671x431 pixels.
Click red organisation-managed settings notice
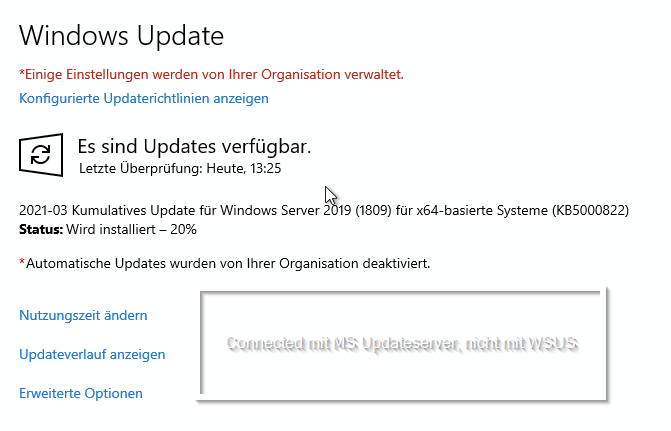(x=211, y=74)
